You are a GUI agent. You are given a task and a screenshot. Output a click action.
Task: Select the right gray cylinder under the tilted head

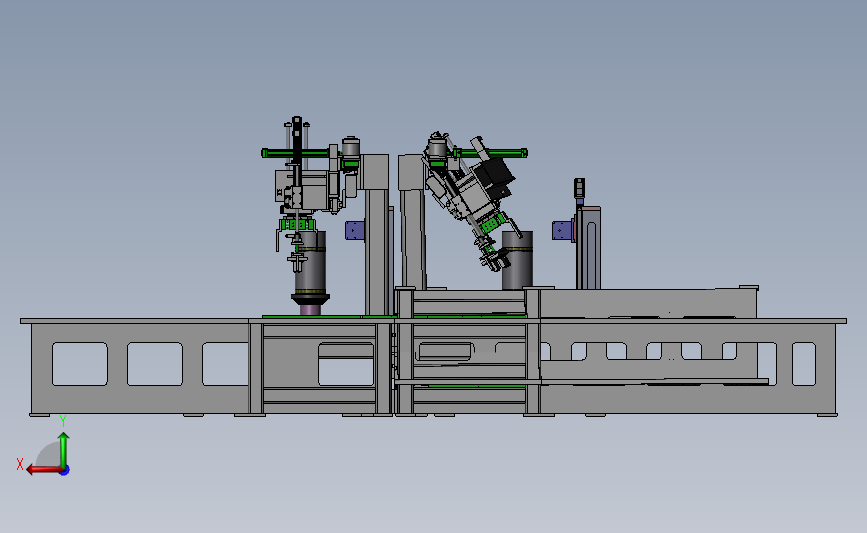[x=518, y=260]
